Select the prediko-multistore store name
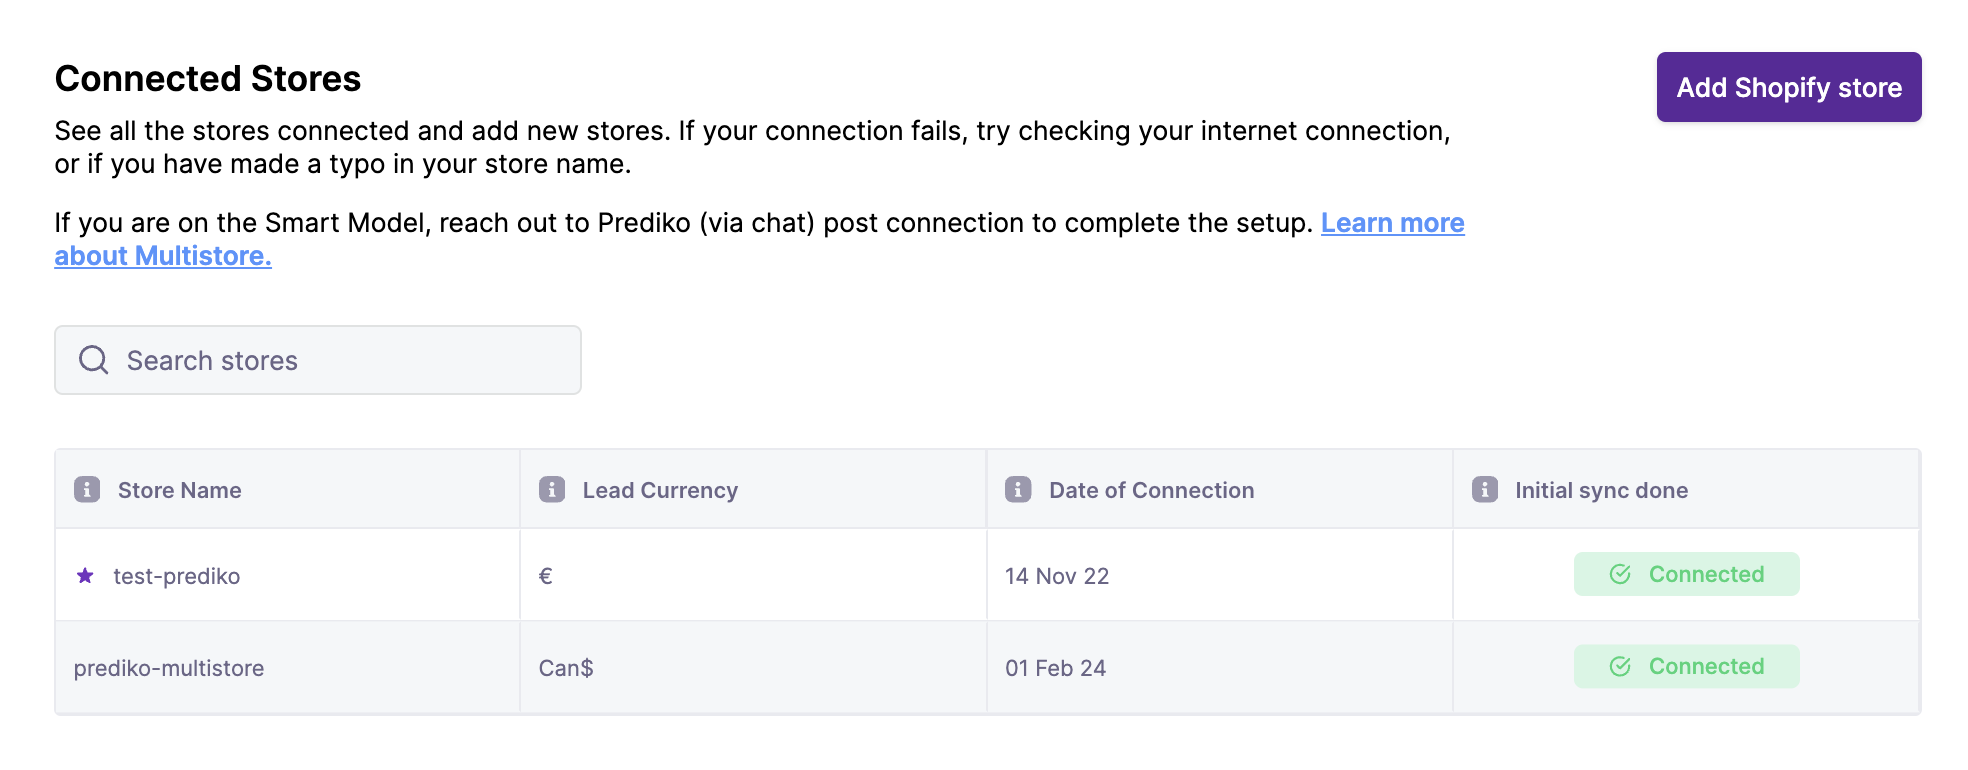 click(169, 669)
